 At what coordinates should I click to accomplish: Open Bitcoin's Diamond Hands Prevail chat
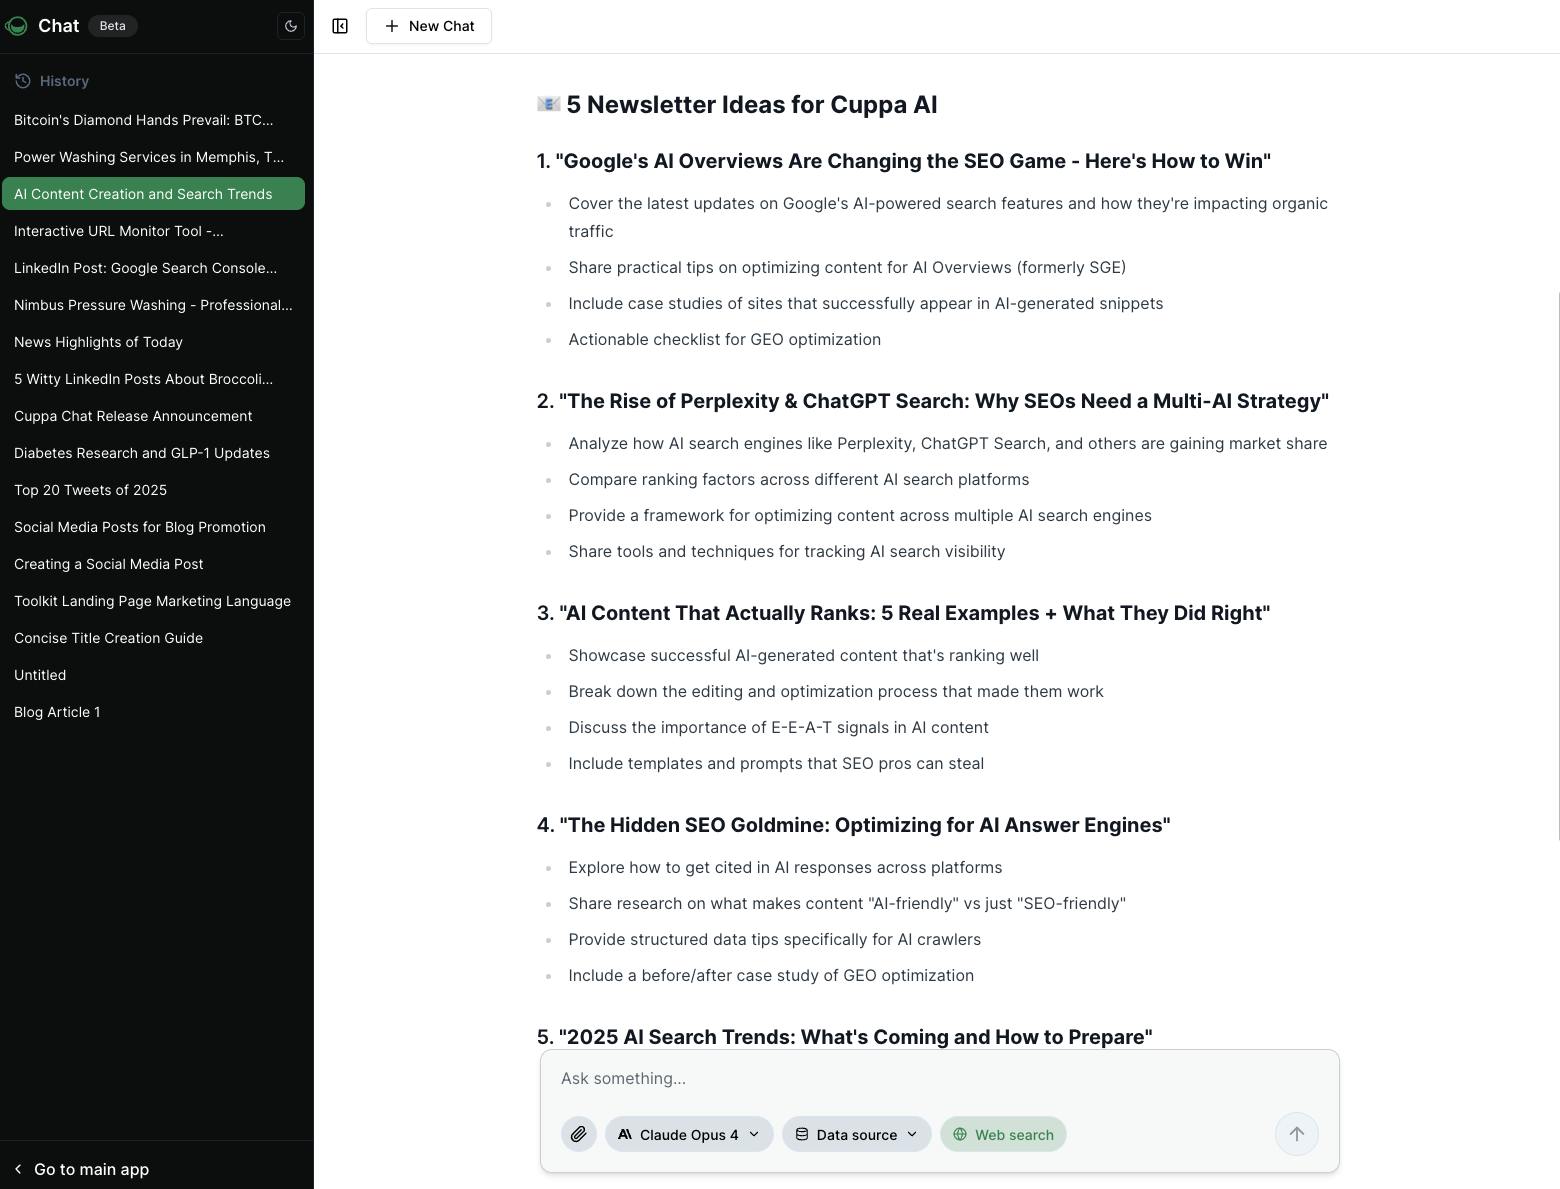[x=143, y=120]
